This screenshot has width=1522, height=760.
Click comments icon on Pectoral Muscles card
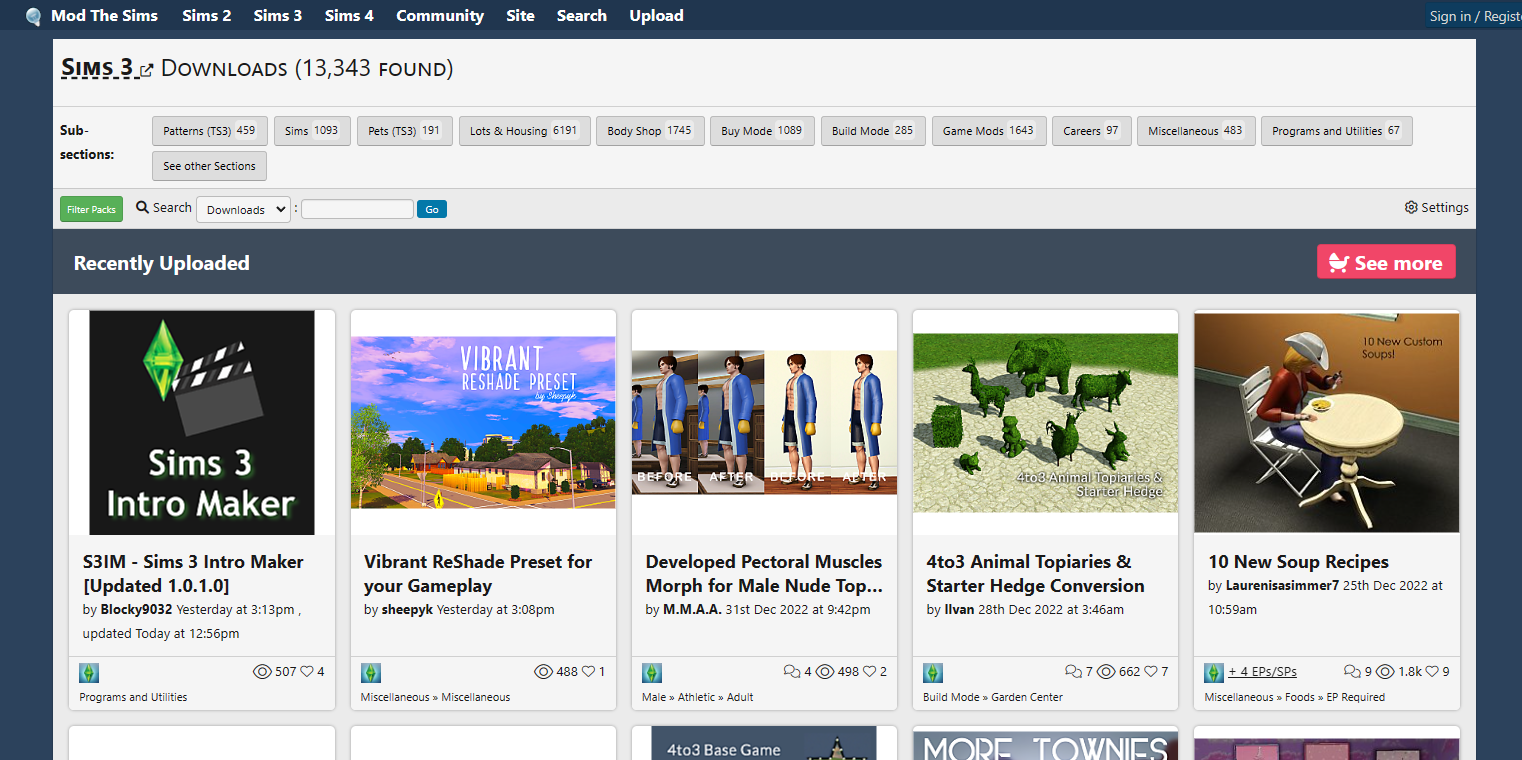792,672
